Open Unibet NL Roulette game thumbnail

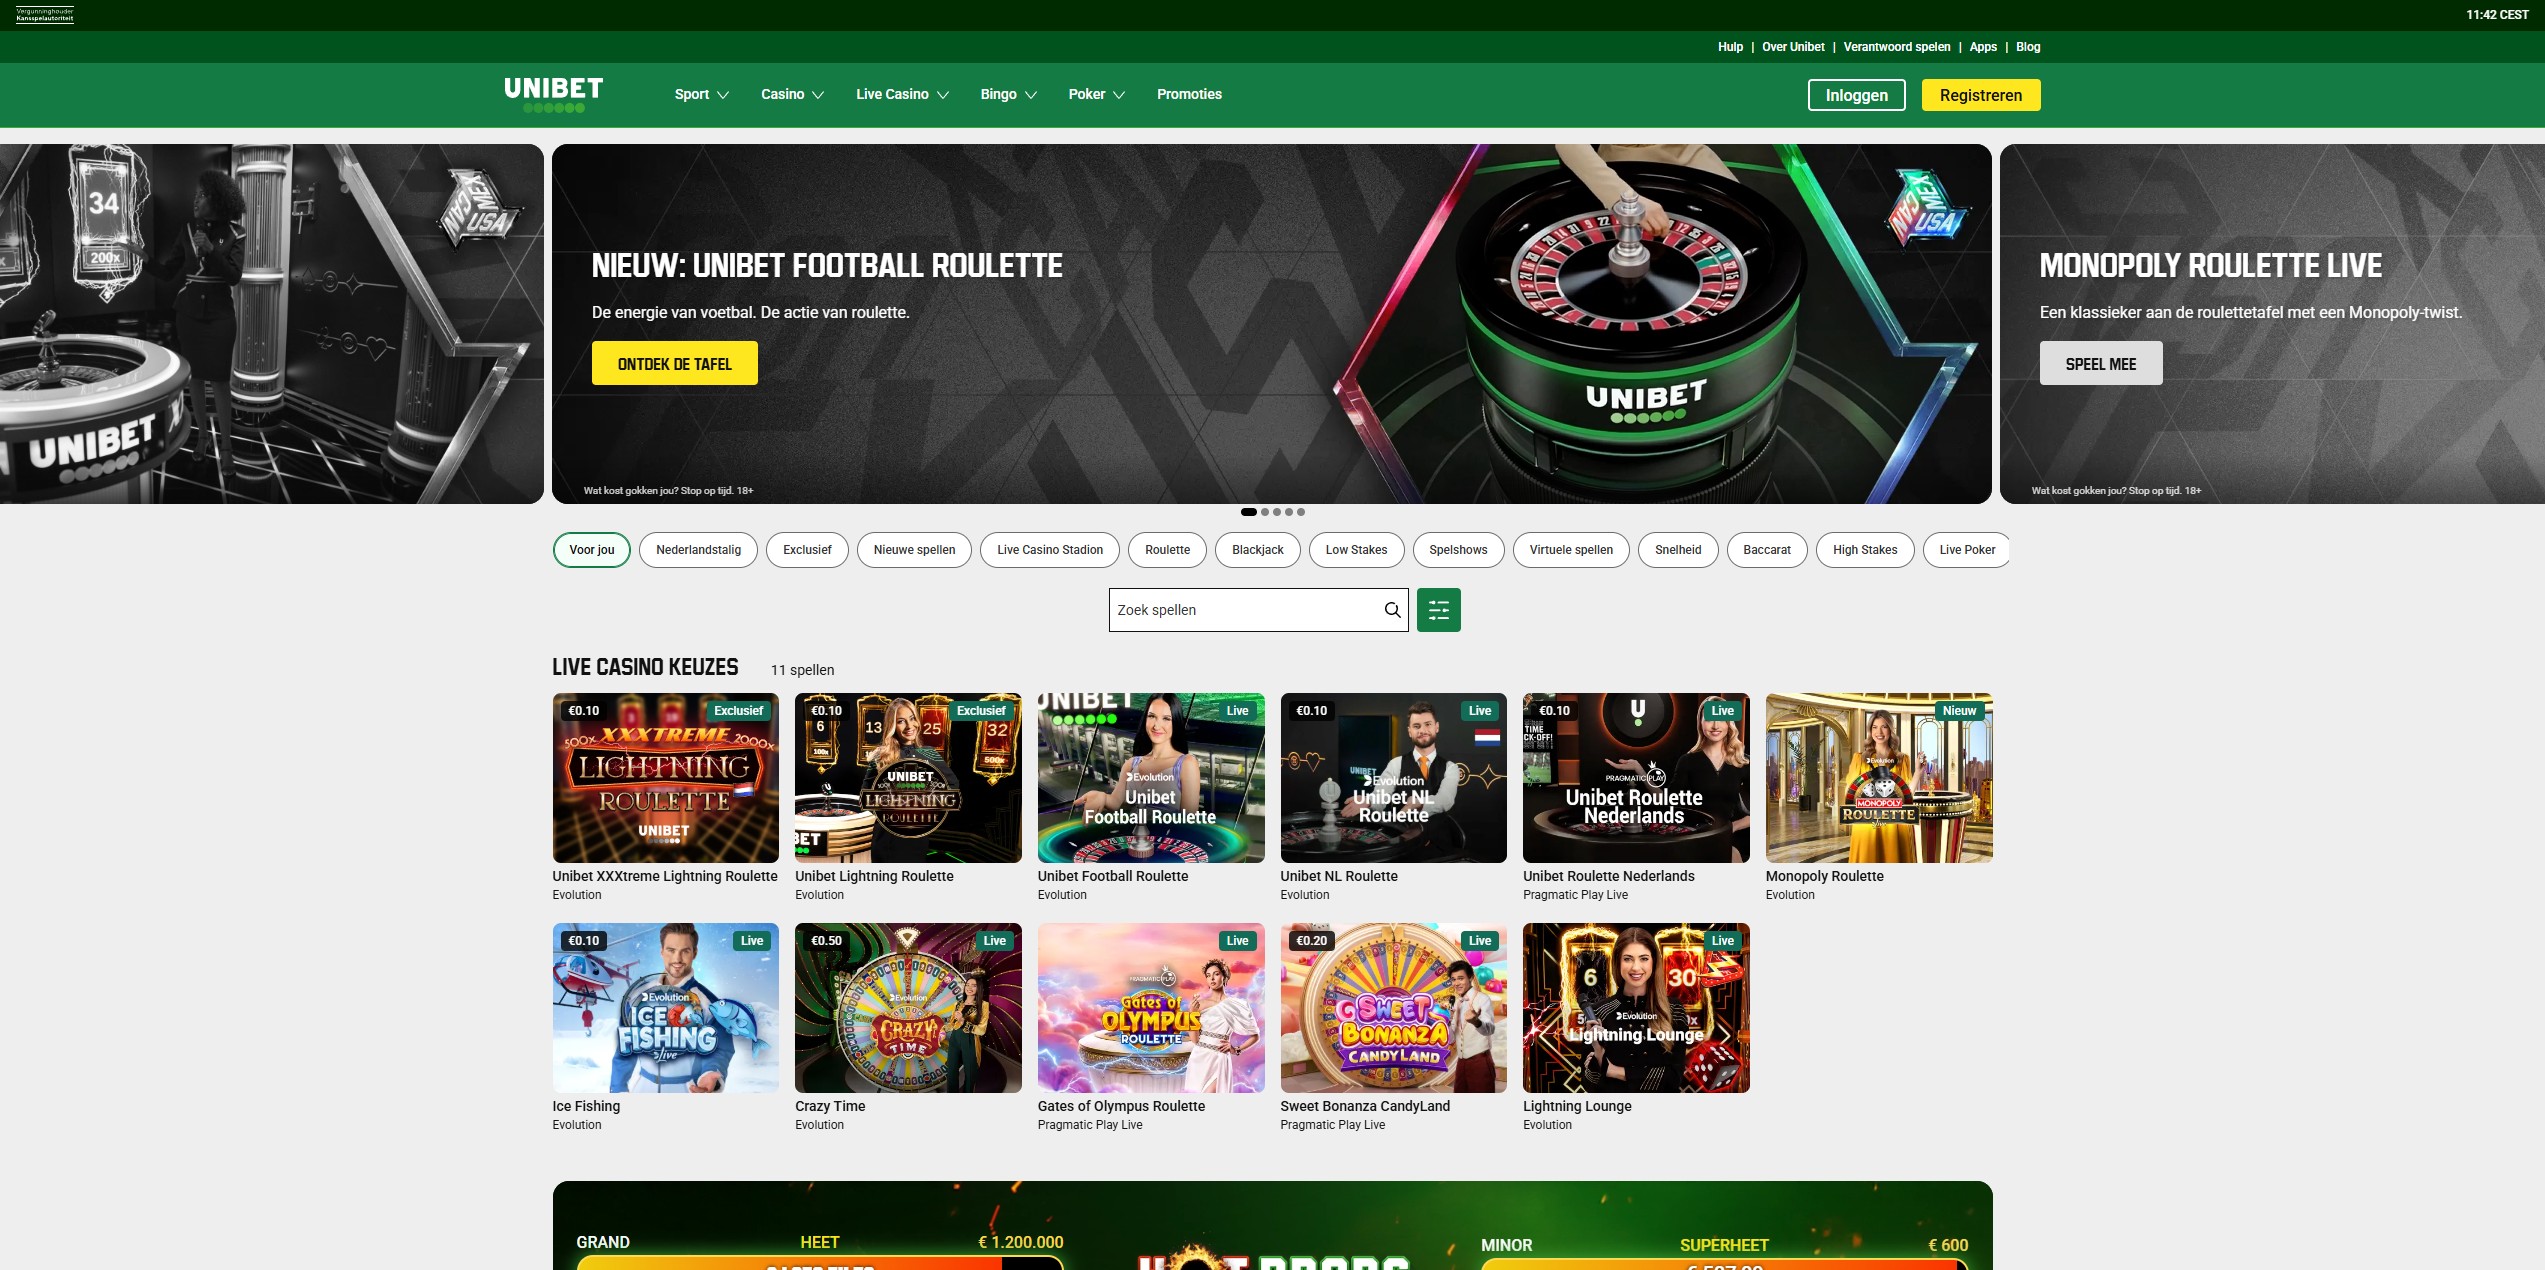point(1393,778)
